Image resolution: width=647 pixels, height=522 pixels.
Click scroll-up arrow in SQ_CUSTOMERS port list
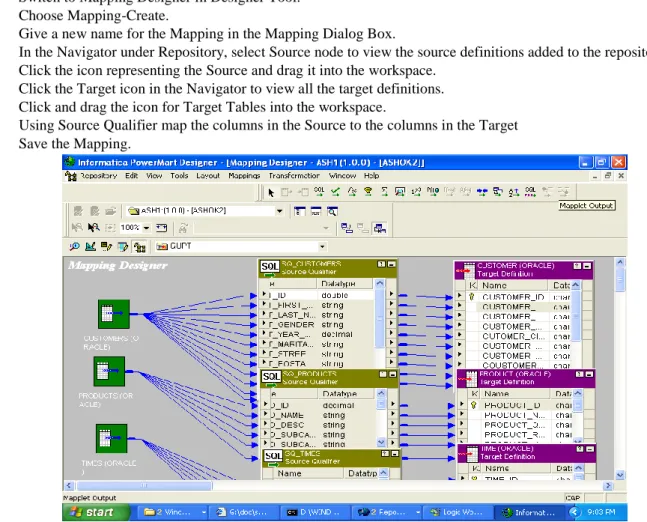(380, 283)
